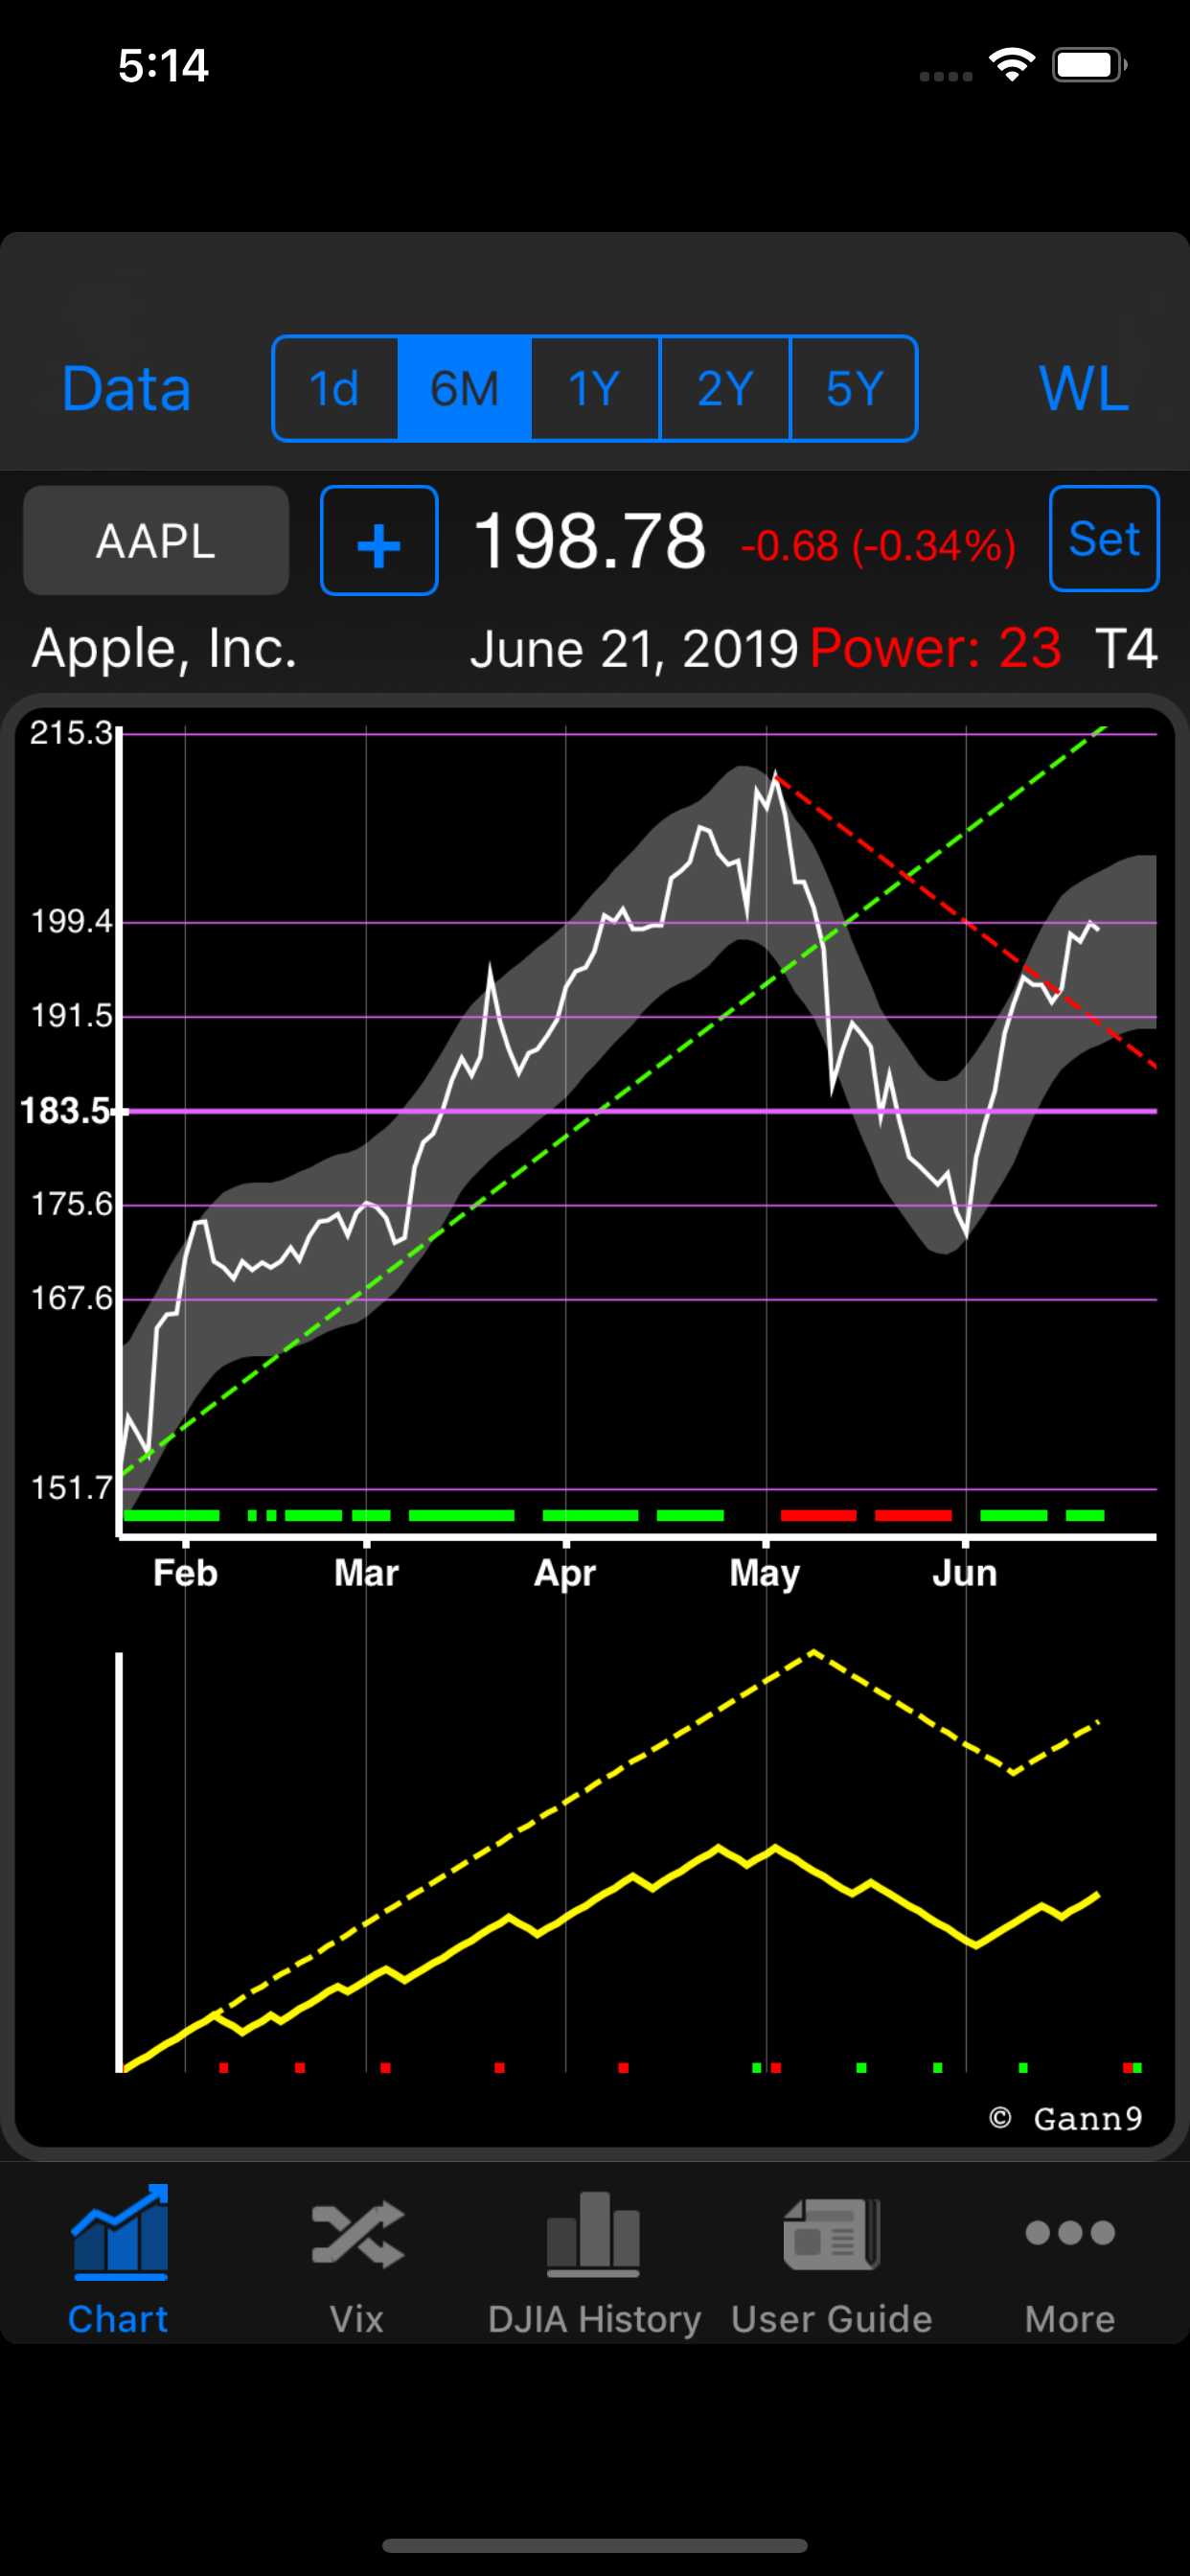Tap the Mar month label

tap(366, 1573)
